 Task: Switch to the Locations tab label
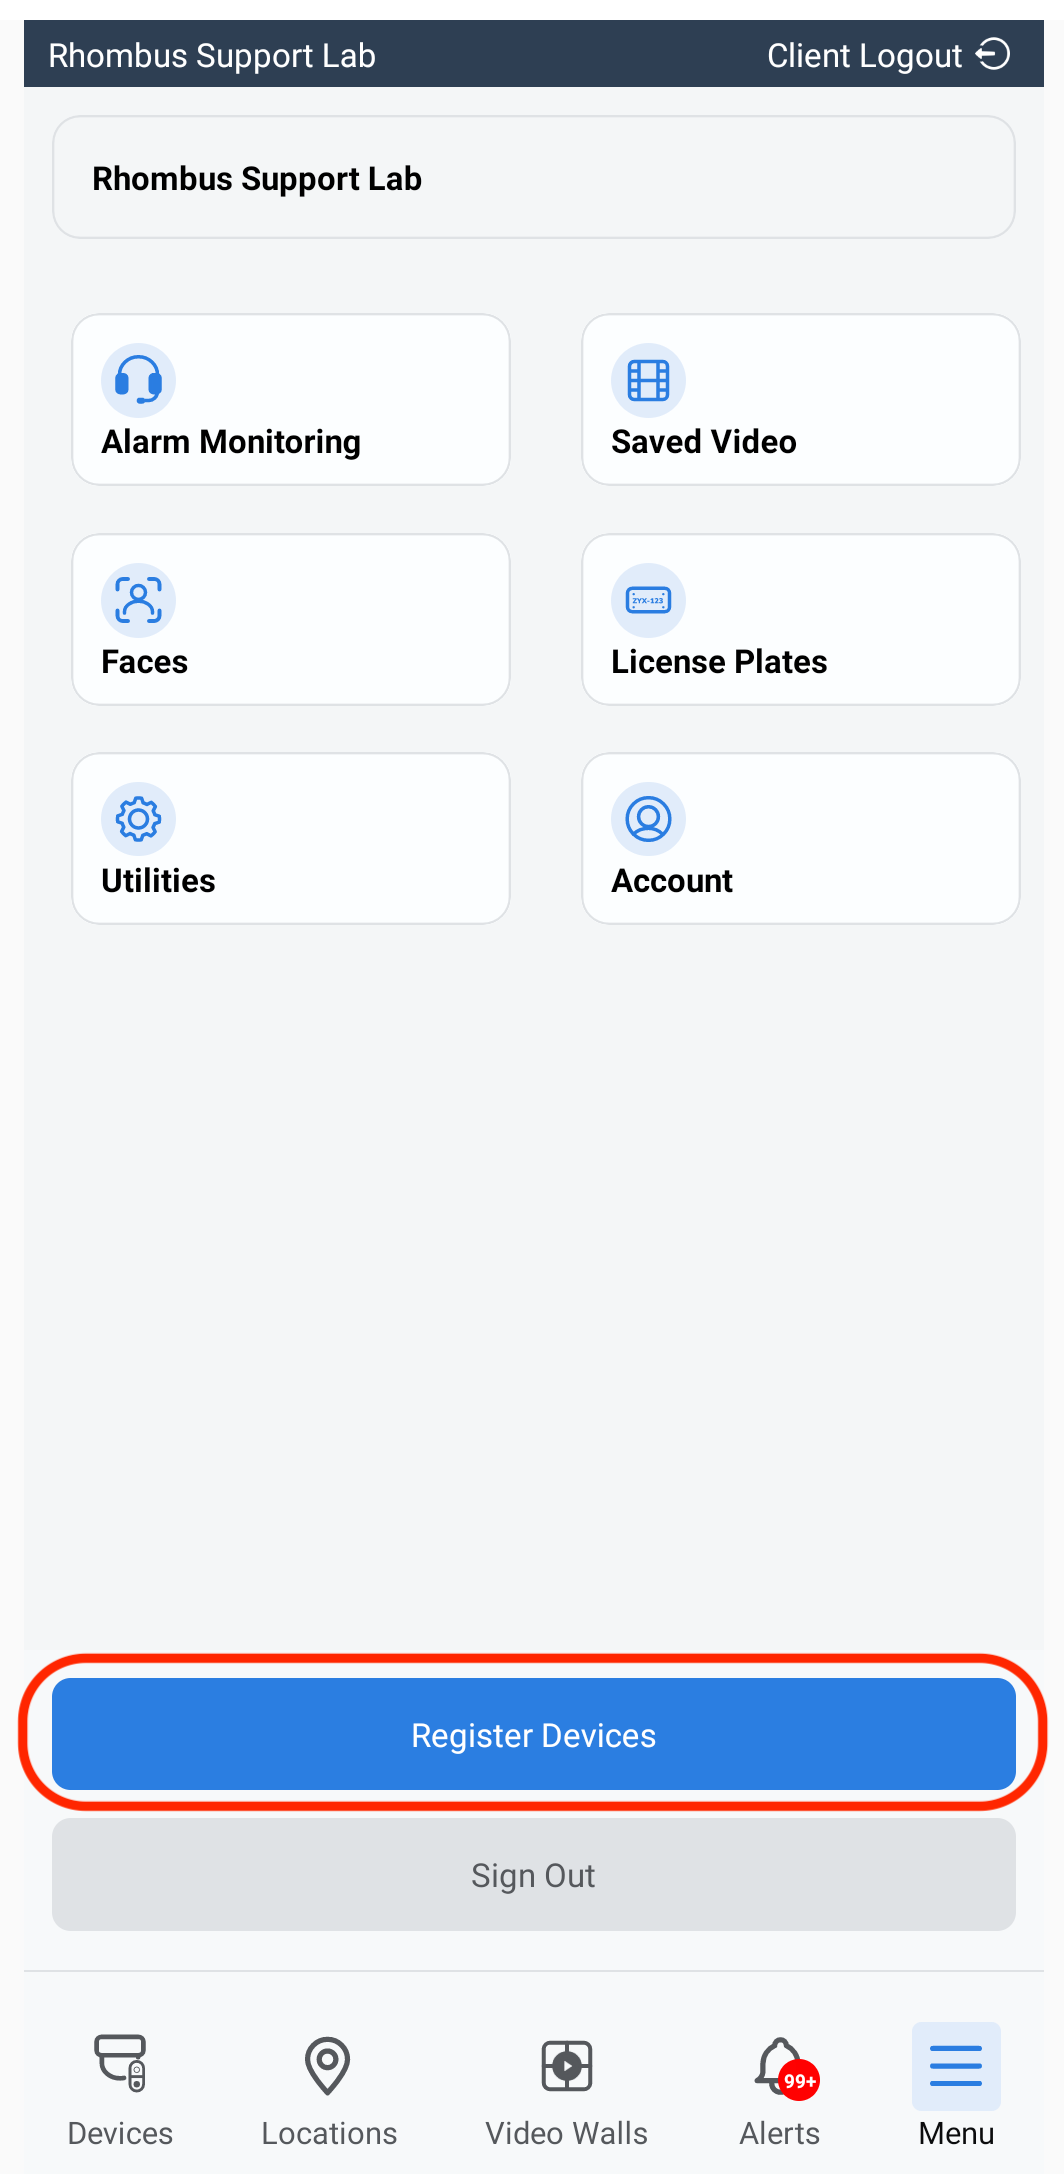click(329, 2133)
